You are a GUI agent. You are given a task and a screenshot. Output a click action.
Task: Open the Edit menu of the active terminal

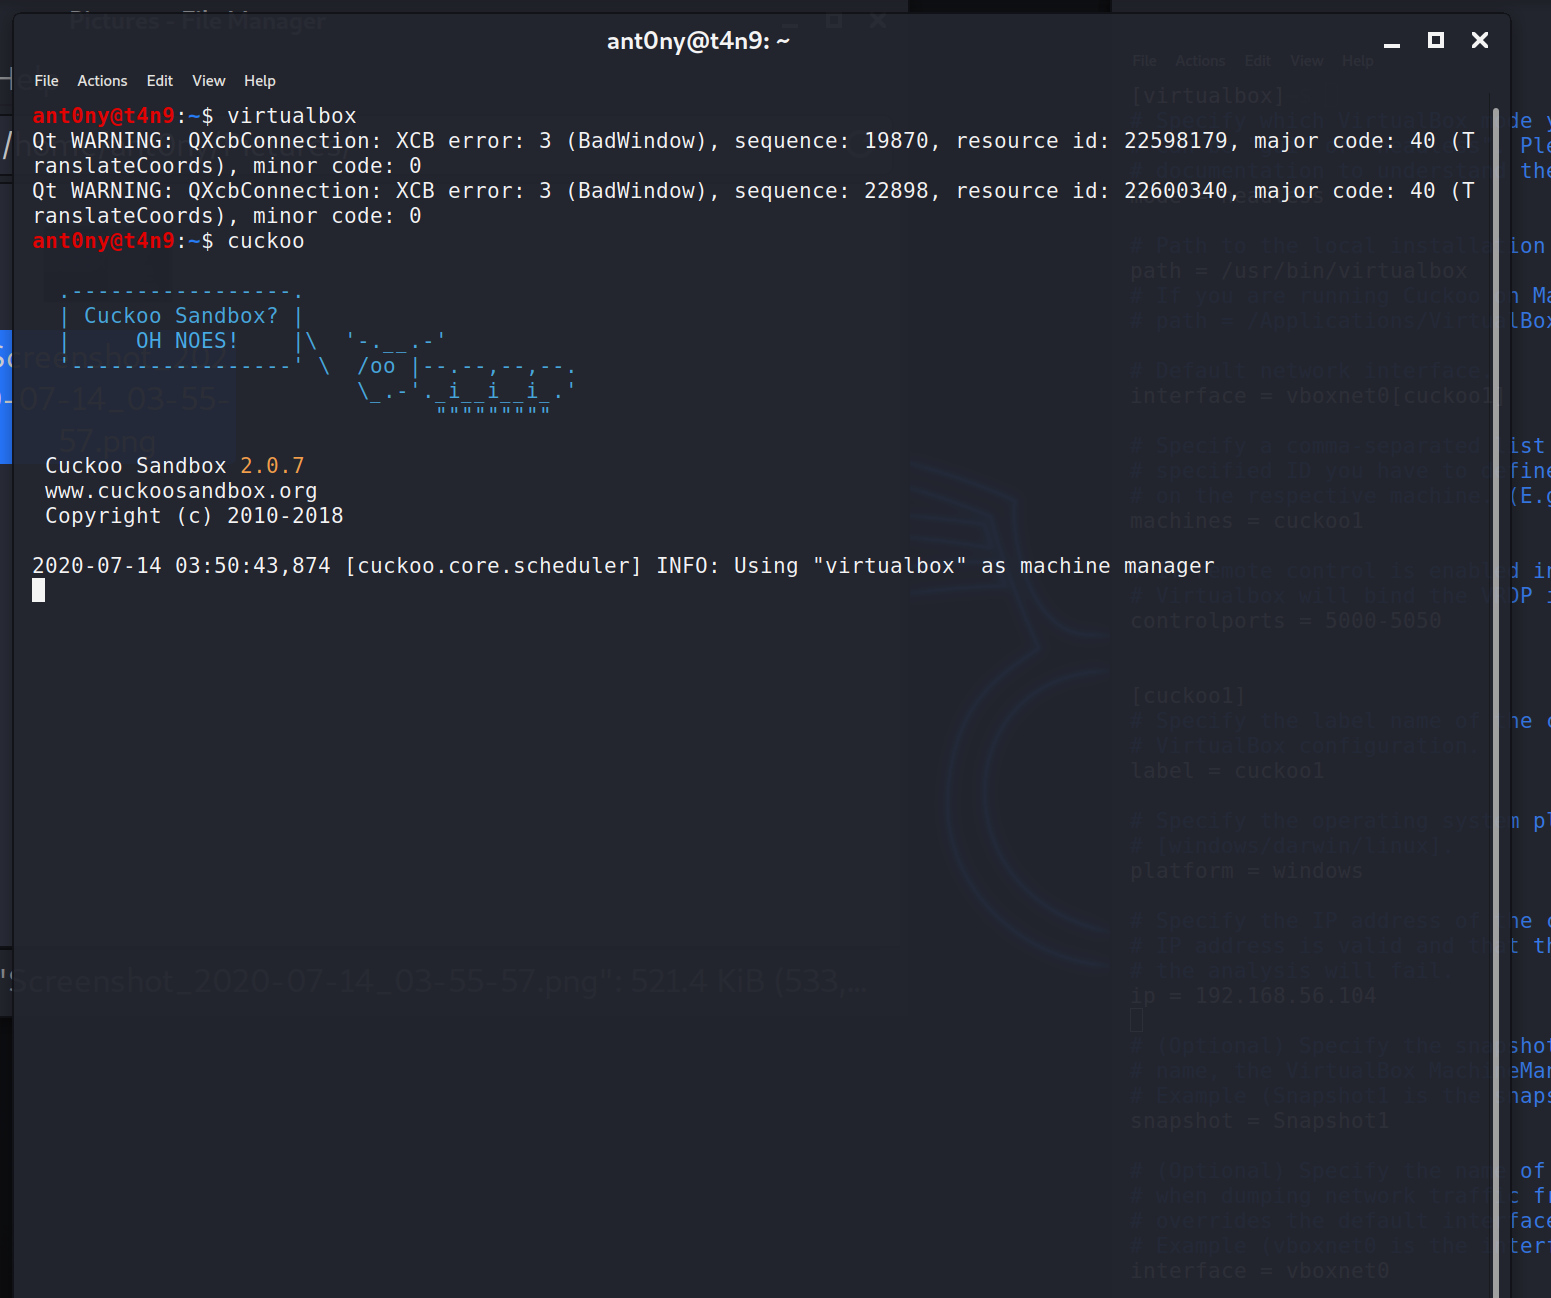click(x=159, y=81)
